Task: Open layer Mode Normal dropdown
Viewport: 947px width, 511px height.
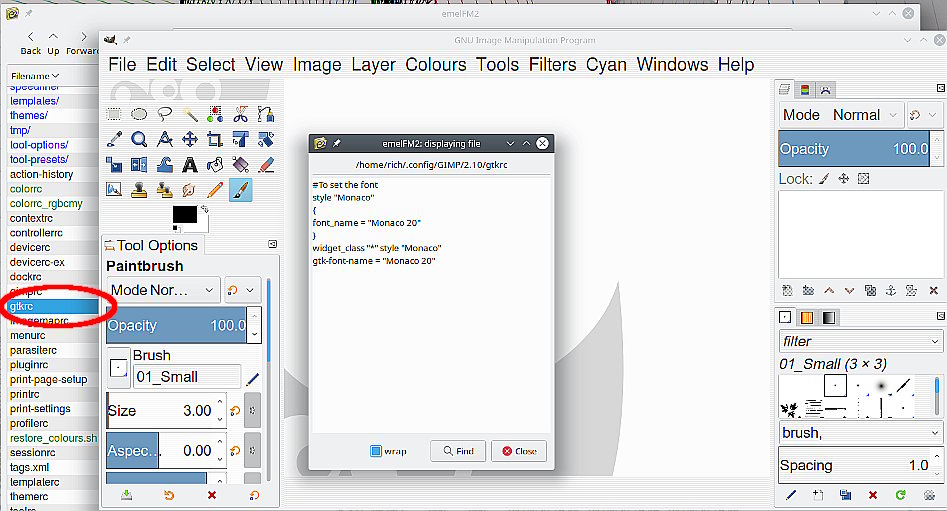Action: (x=840, y=115)
